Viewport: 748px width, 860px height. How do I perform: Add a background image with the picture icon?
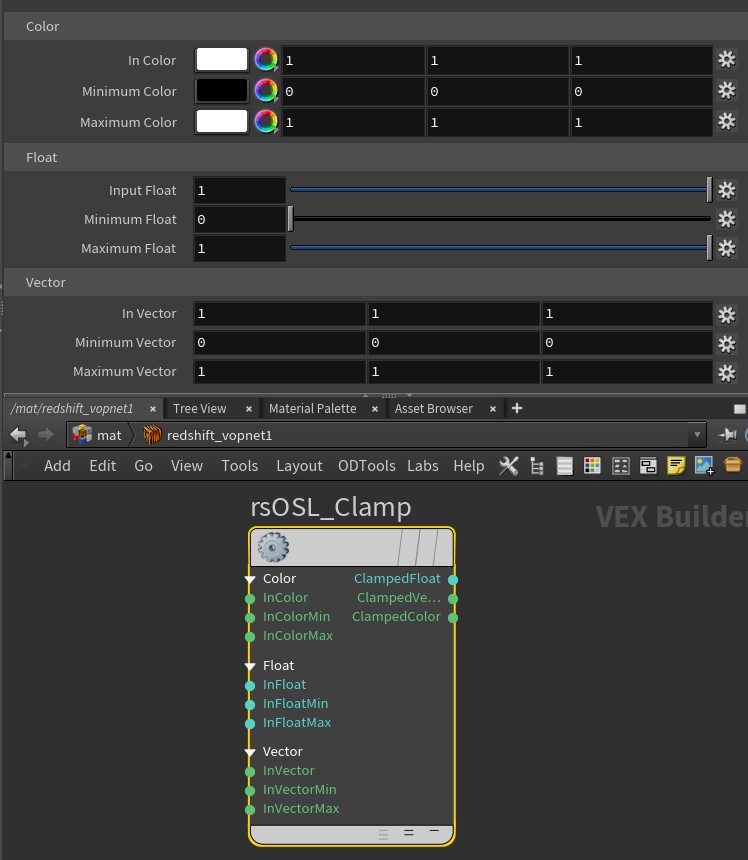pos(704,466)
